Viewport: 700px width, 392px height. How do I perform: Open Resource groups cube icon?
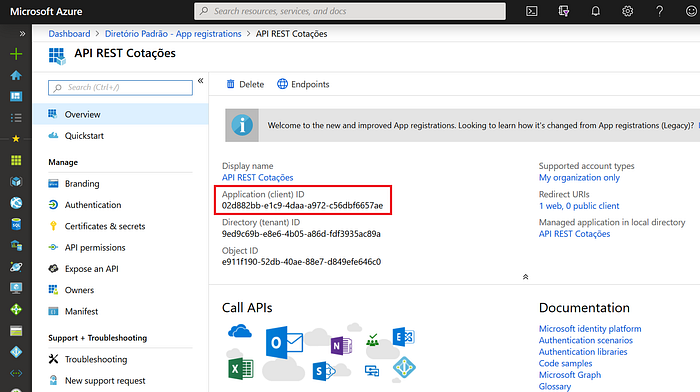(16, 182)
